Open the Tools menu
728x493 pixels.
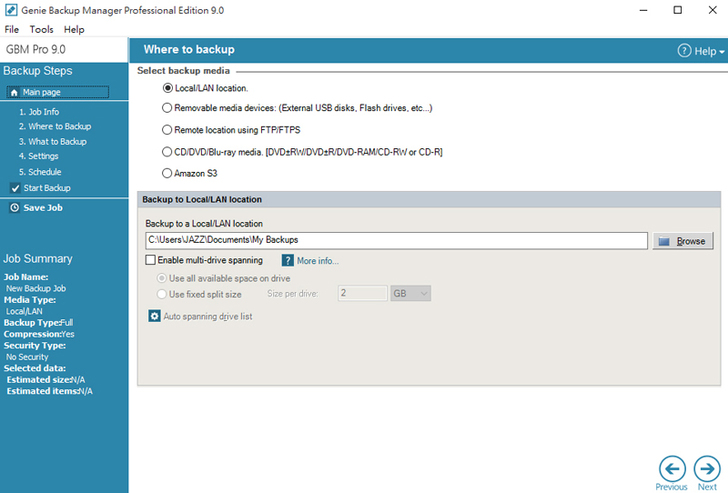point(41,29)
